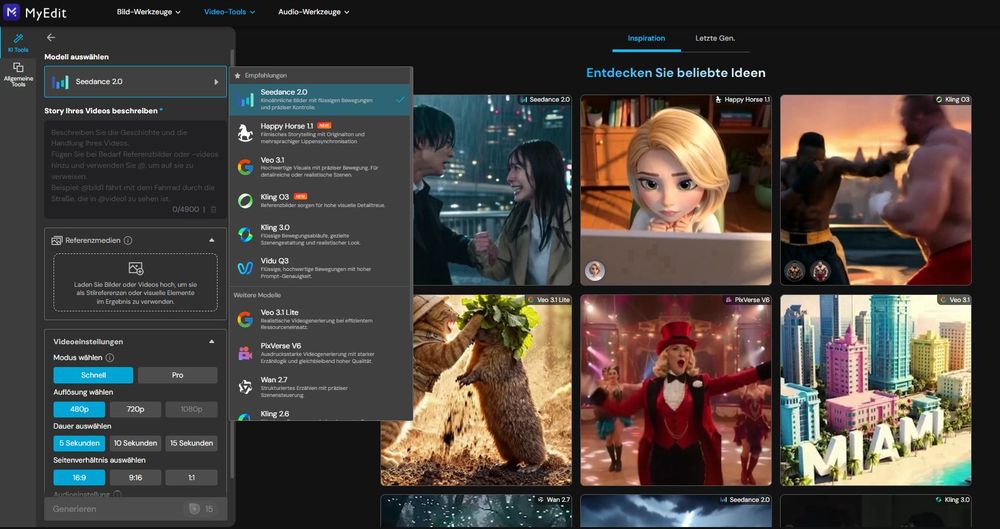Click the 'Weitere Modelle' list heading

coord(257,295)
